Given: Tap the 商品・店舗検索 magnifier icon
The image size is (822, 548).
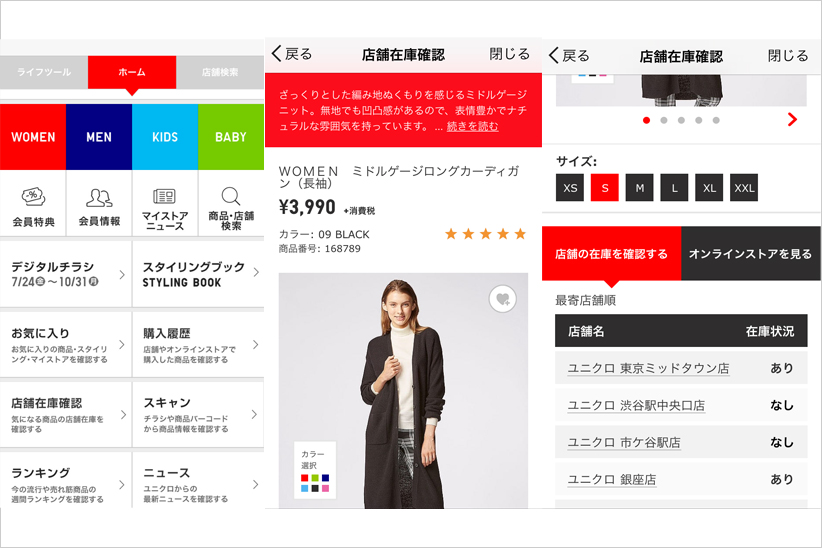Looking at the screenshot, I should [231, 196].
